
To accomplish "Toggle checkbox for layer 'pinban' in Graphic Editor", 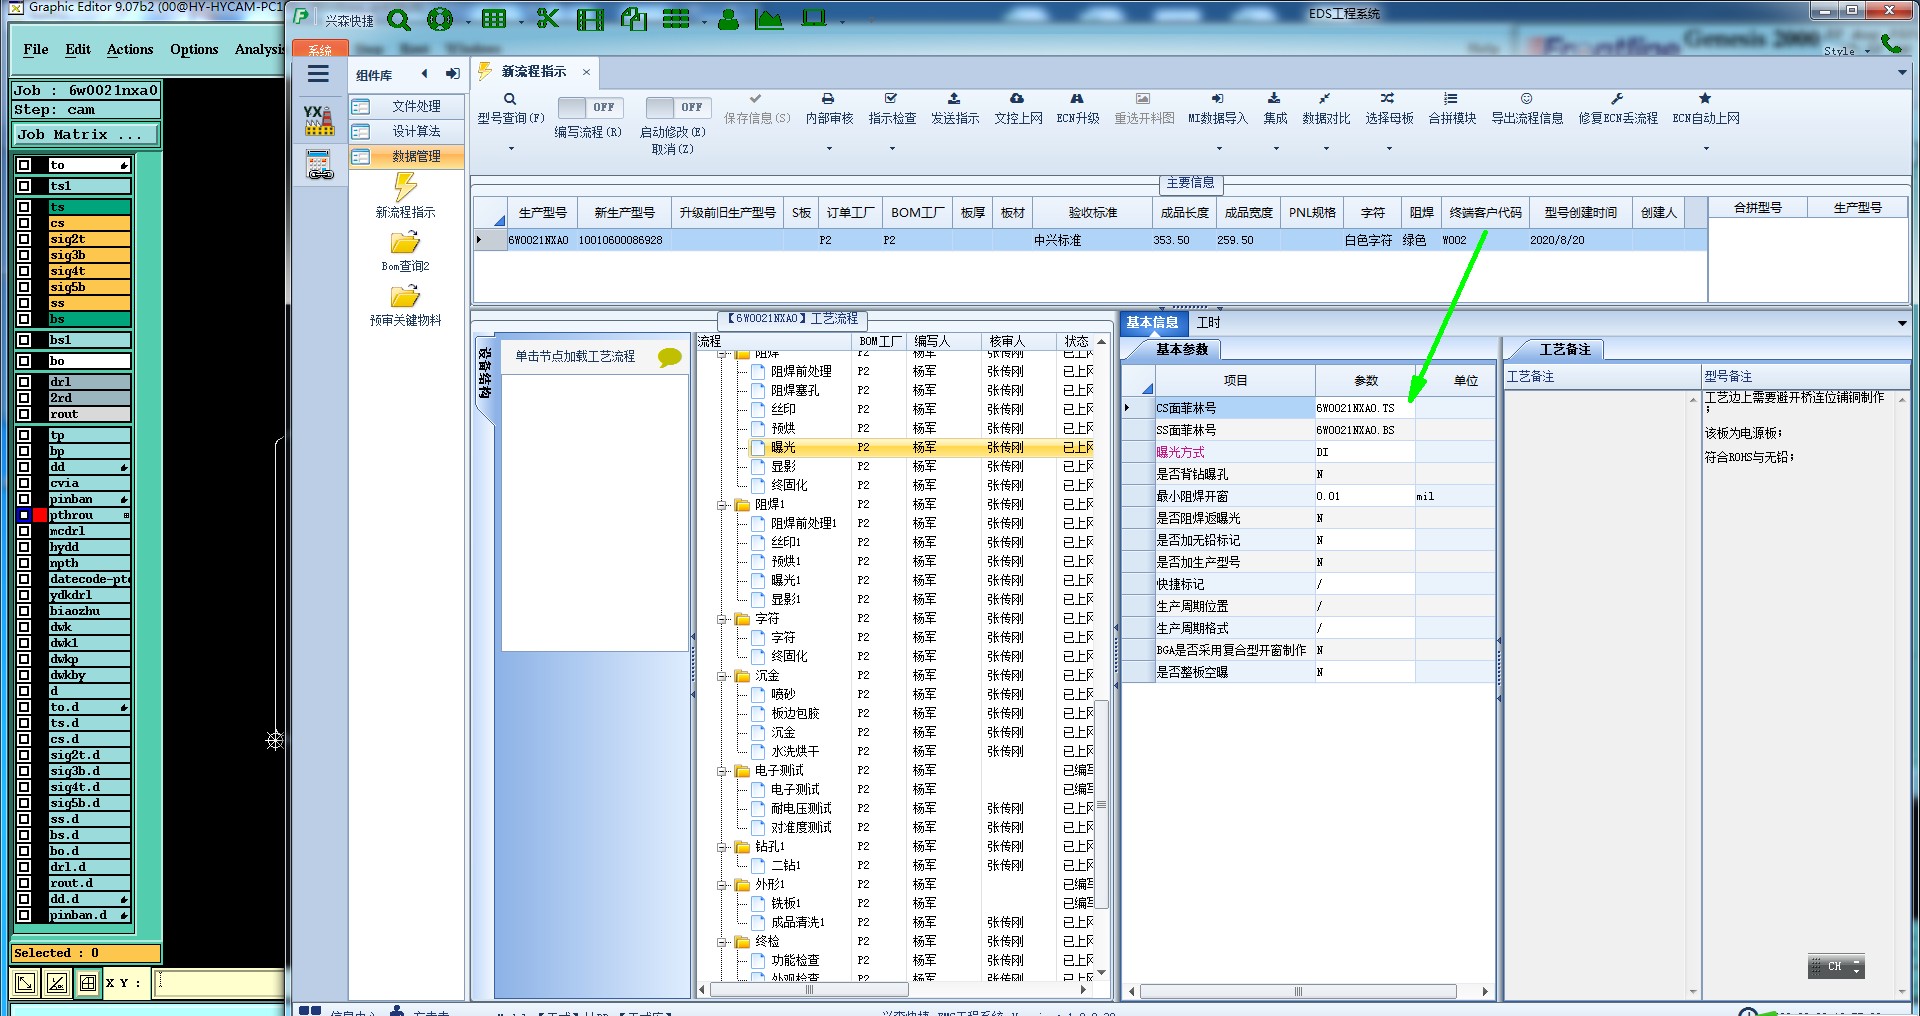I will [24, 499].
